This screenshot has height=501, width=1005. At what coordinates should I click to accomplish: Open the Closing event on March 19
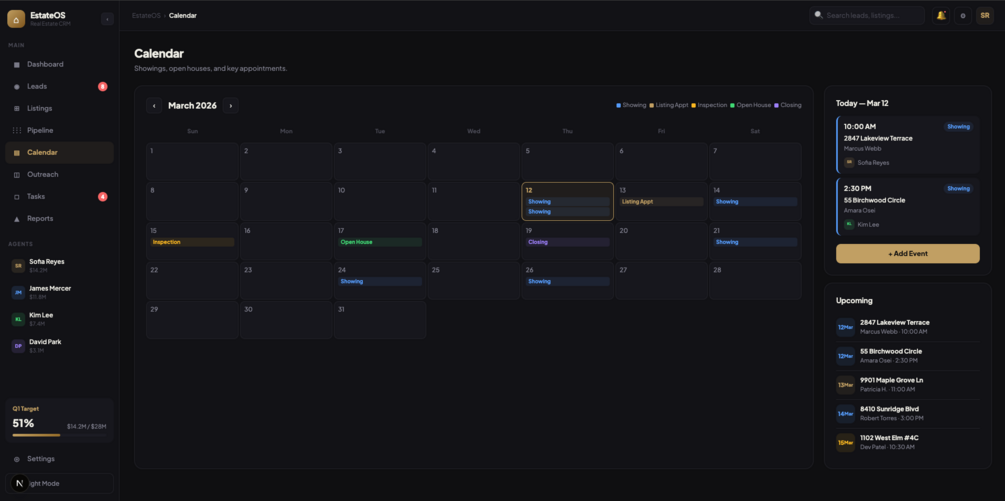pyautogui.click(x=567, y=242)
